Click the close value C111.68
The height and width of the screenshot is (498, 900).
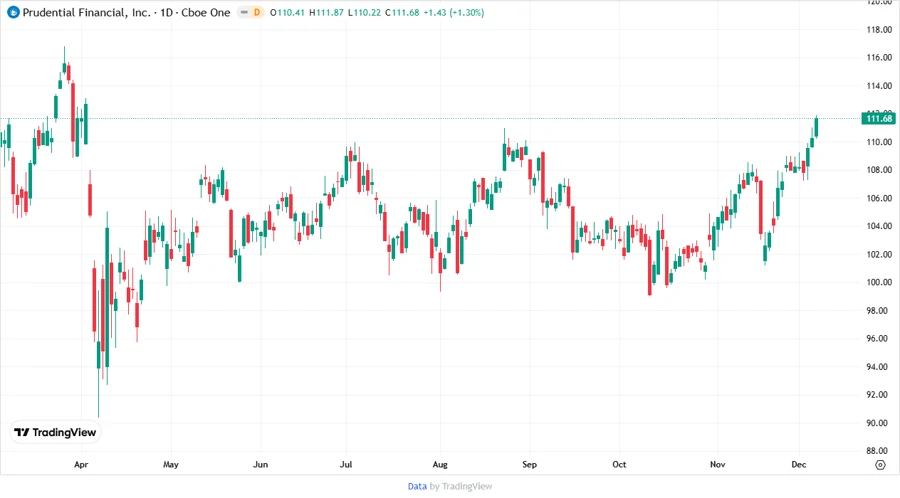[402, 12]
